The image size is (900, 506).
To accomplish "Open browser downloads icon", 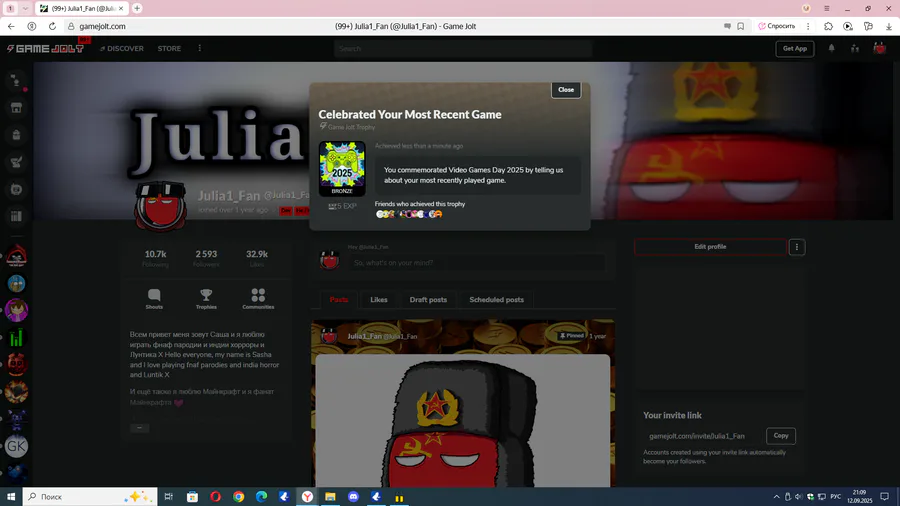I will [889, 26].
